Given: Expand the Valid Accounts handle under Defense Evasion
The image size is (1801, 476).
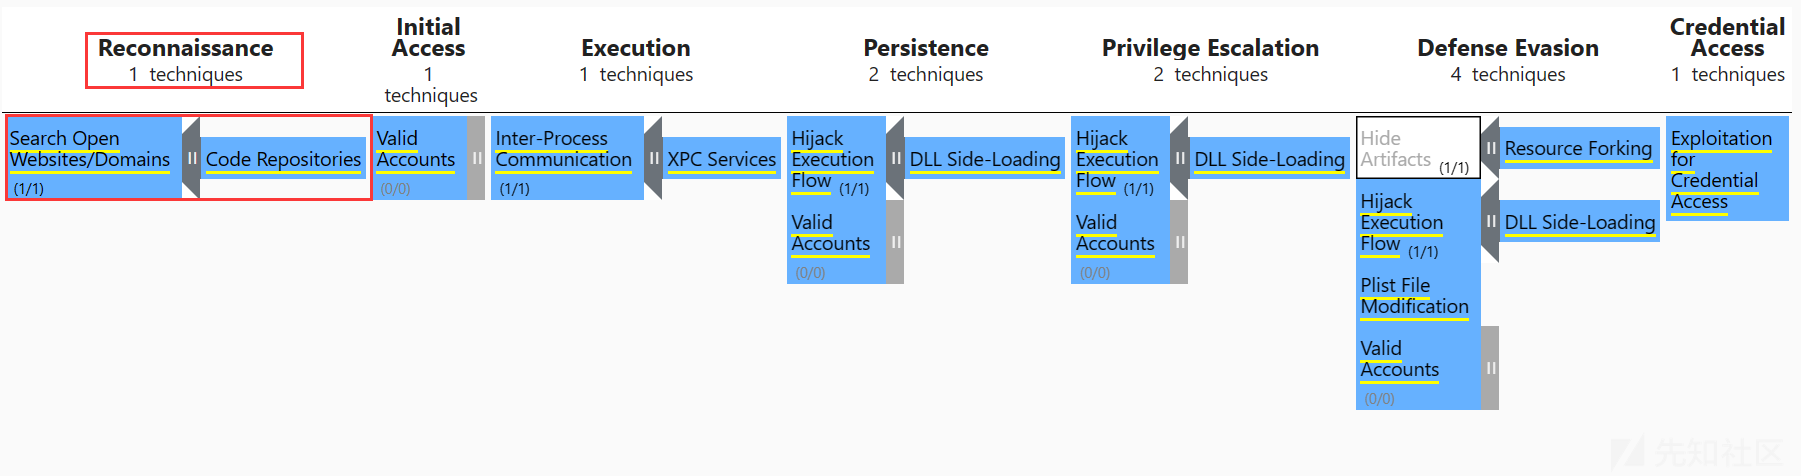Looking at the screenshot, I should [1490, 368].
